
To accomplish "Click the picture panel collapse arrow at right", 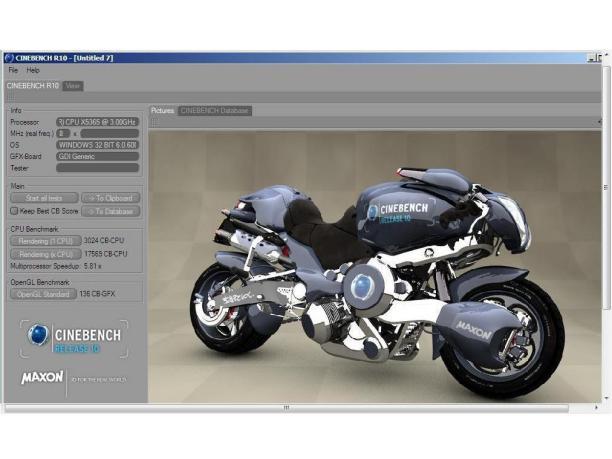I will 599,122.
